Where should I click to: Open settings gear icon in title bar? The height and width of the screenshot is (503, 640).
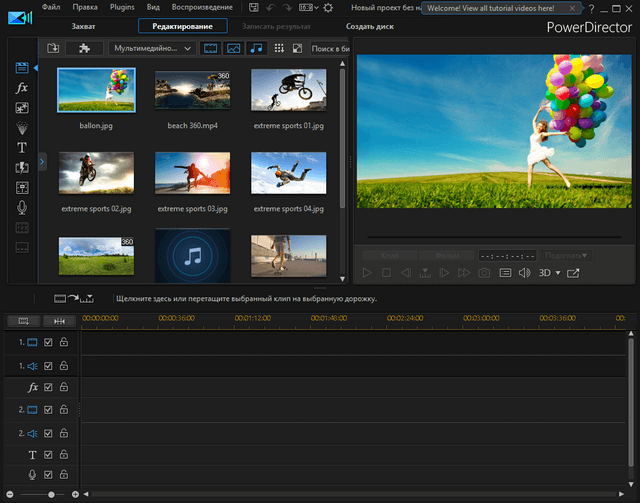pyautogui.click(x=326, y=8)
